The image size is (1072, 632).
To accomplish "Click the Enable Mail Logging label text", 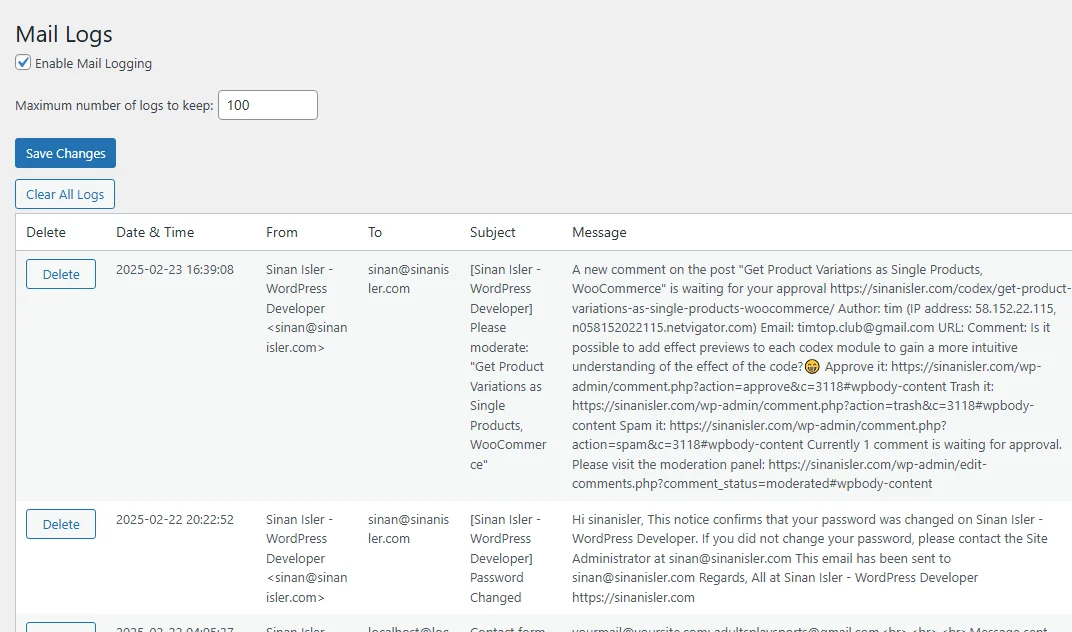I will click(x=93, y=64).
